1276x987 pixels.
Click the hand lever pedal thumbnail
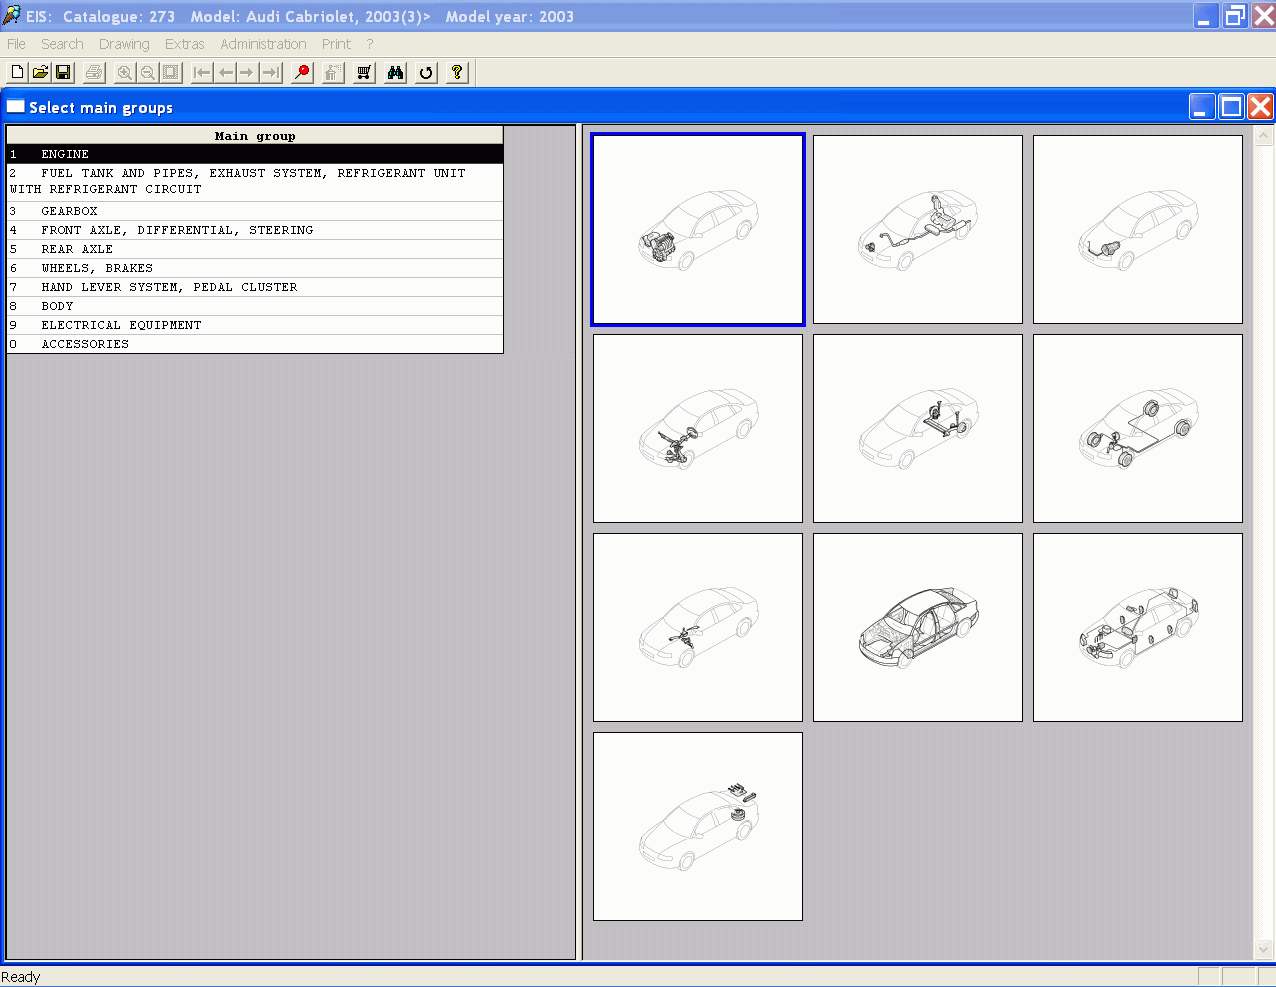pos(698,627)
